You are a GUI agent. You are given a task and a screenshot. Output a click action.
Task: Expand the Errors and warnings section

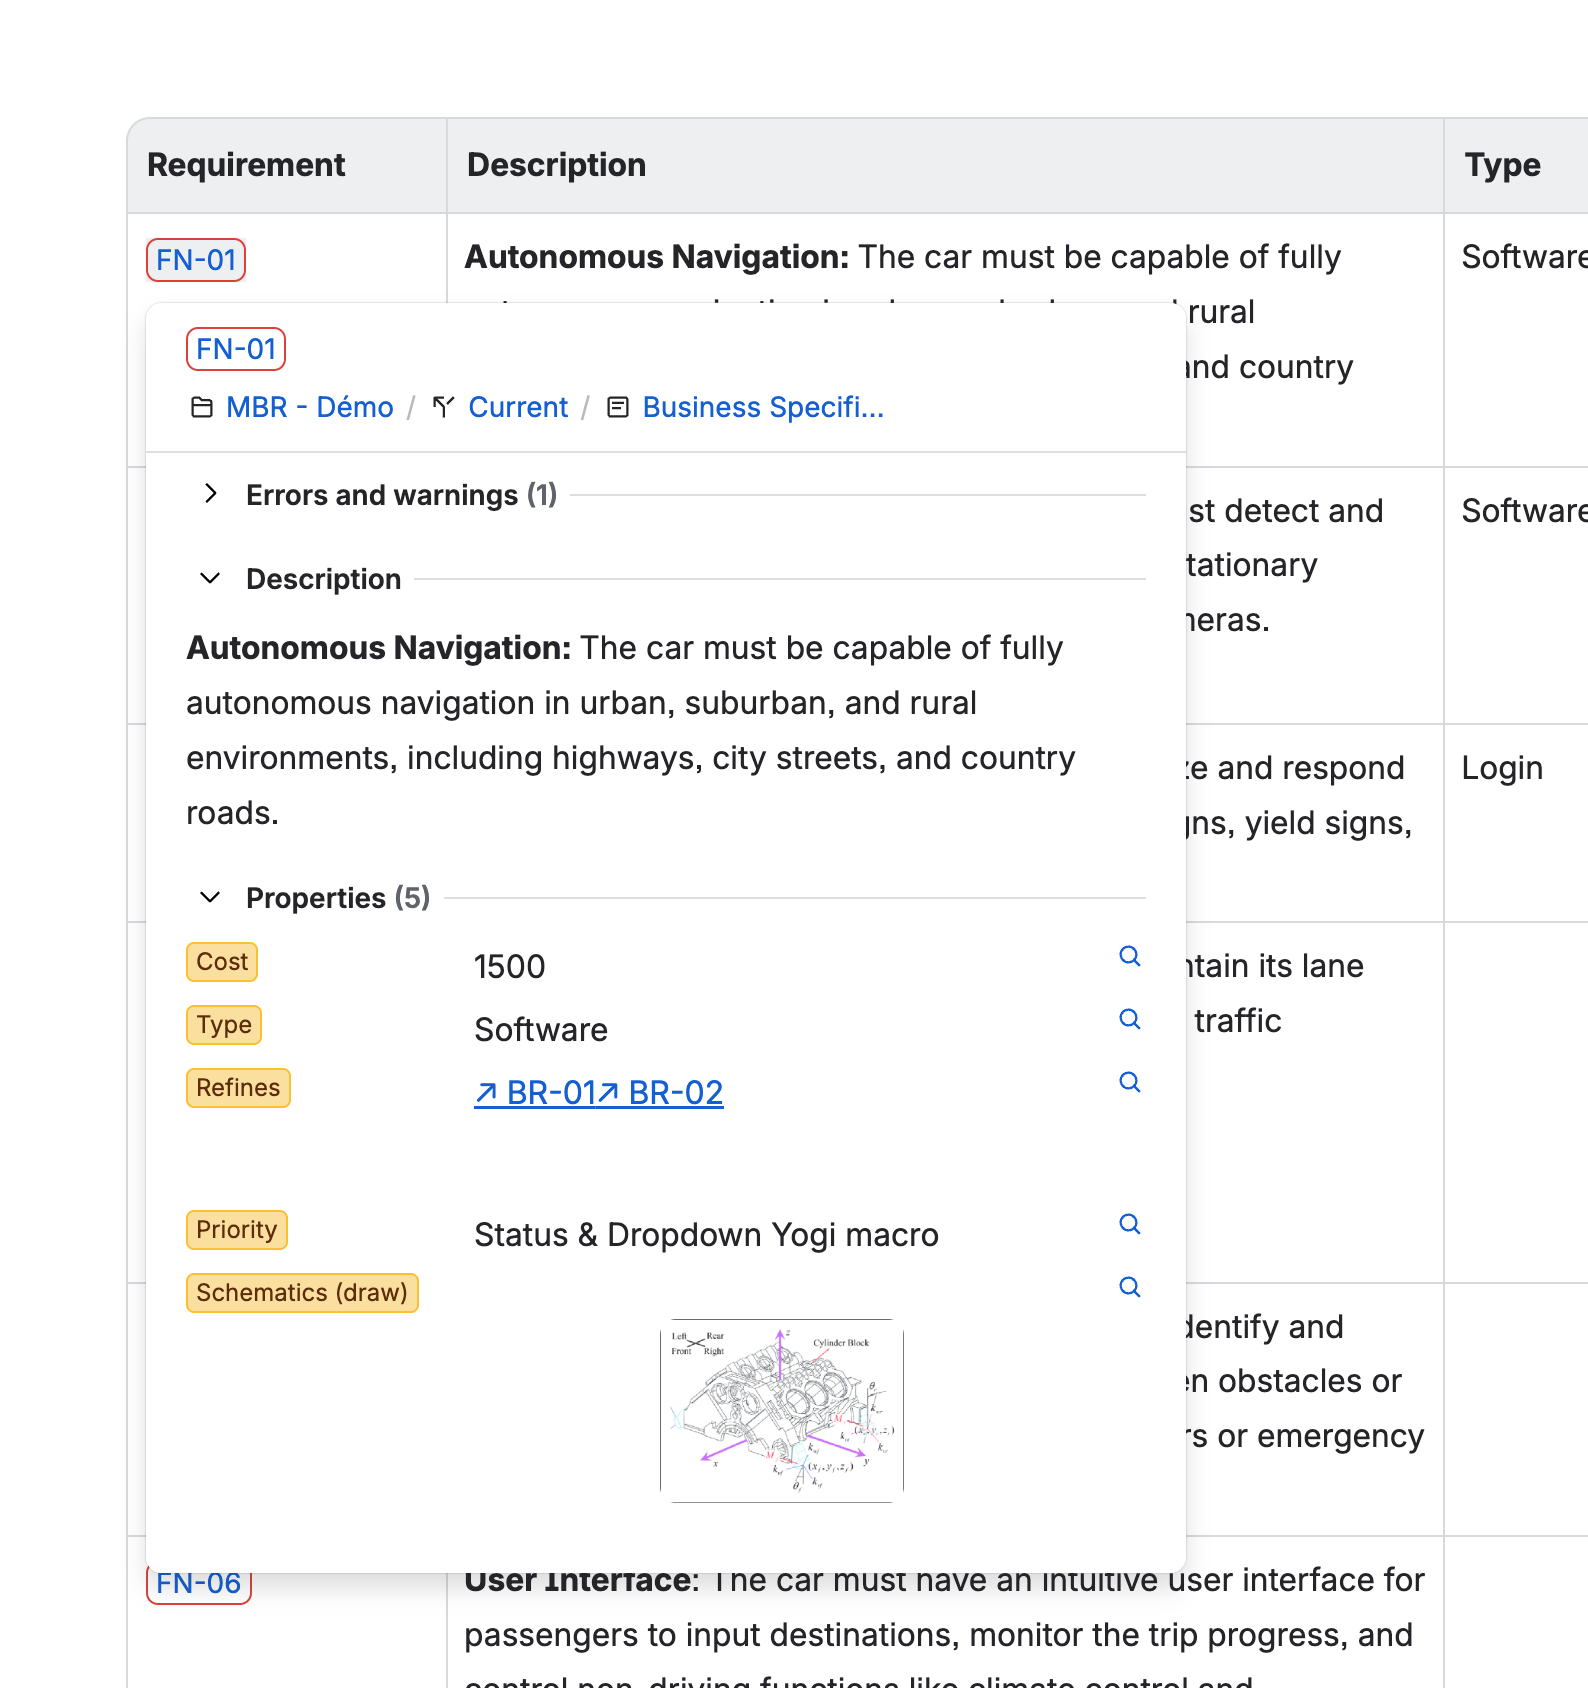pyautogui.click(x=210, y=494)
